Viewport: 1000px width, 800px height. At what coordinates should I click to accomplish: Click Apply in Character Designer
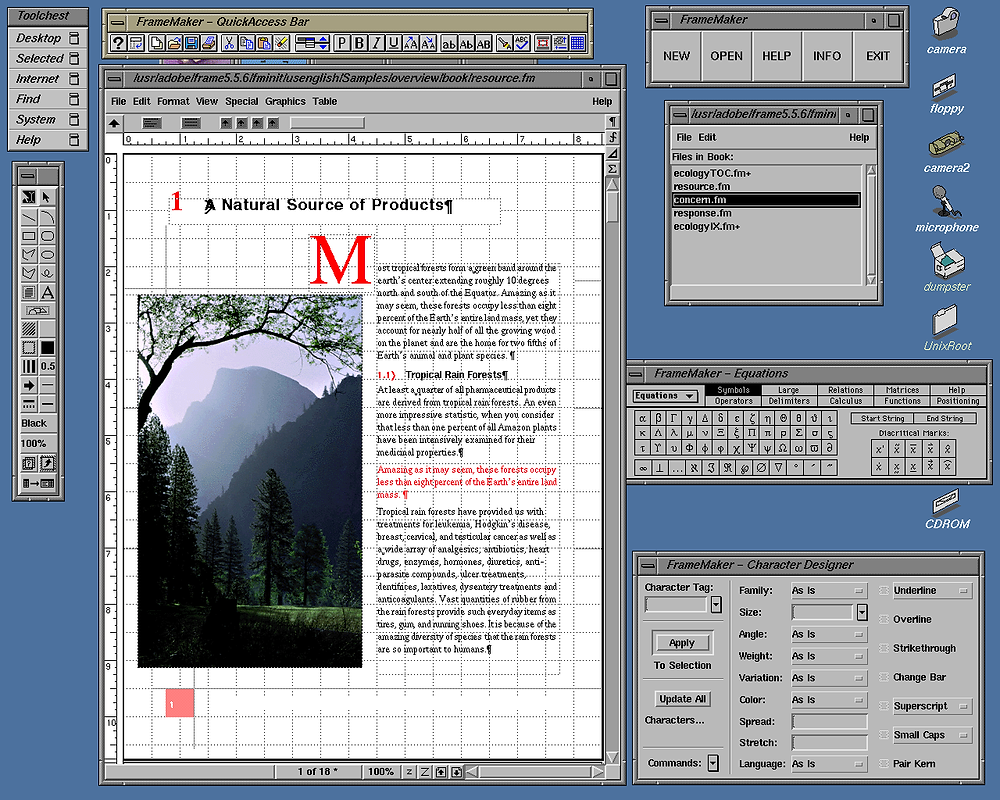(x=682, y=643)
